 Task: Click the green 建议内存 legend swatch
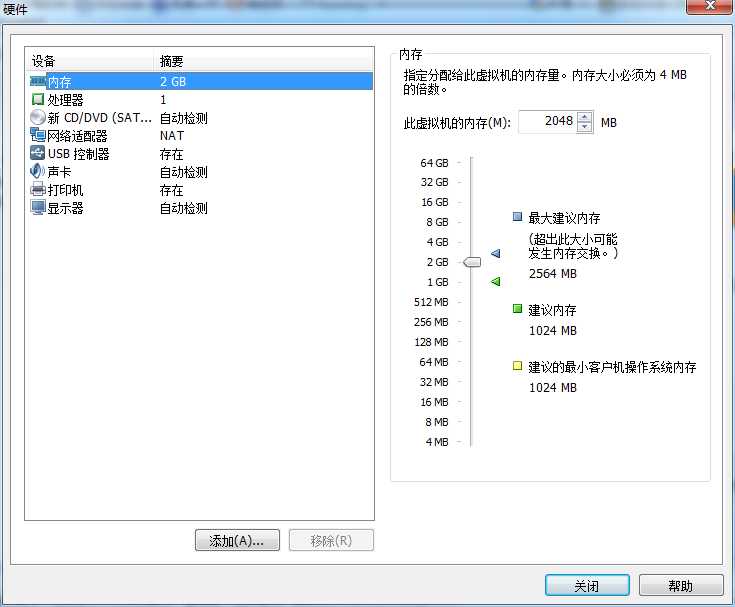click(518, 308)
